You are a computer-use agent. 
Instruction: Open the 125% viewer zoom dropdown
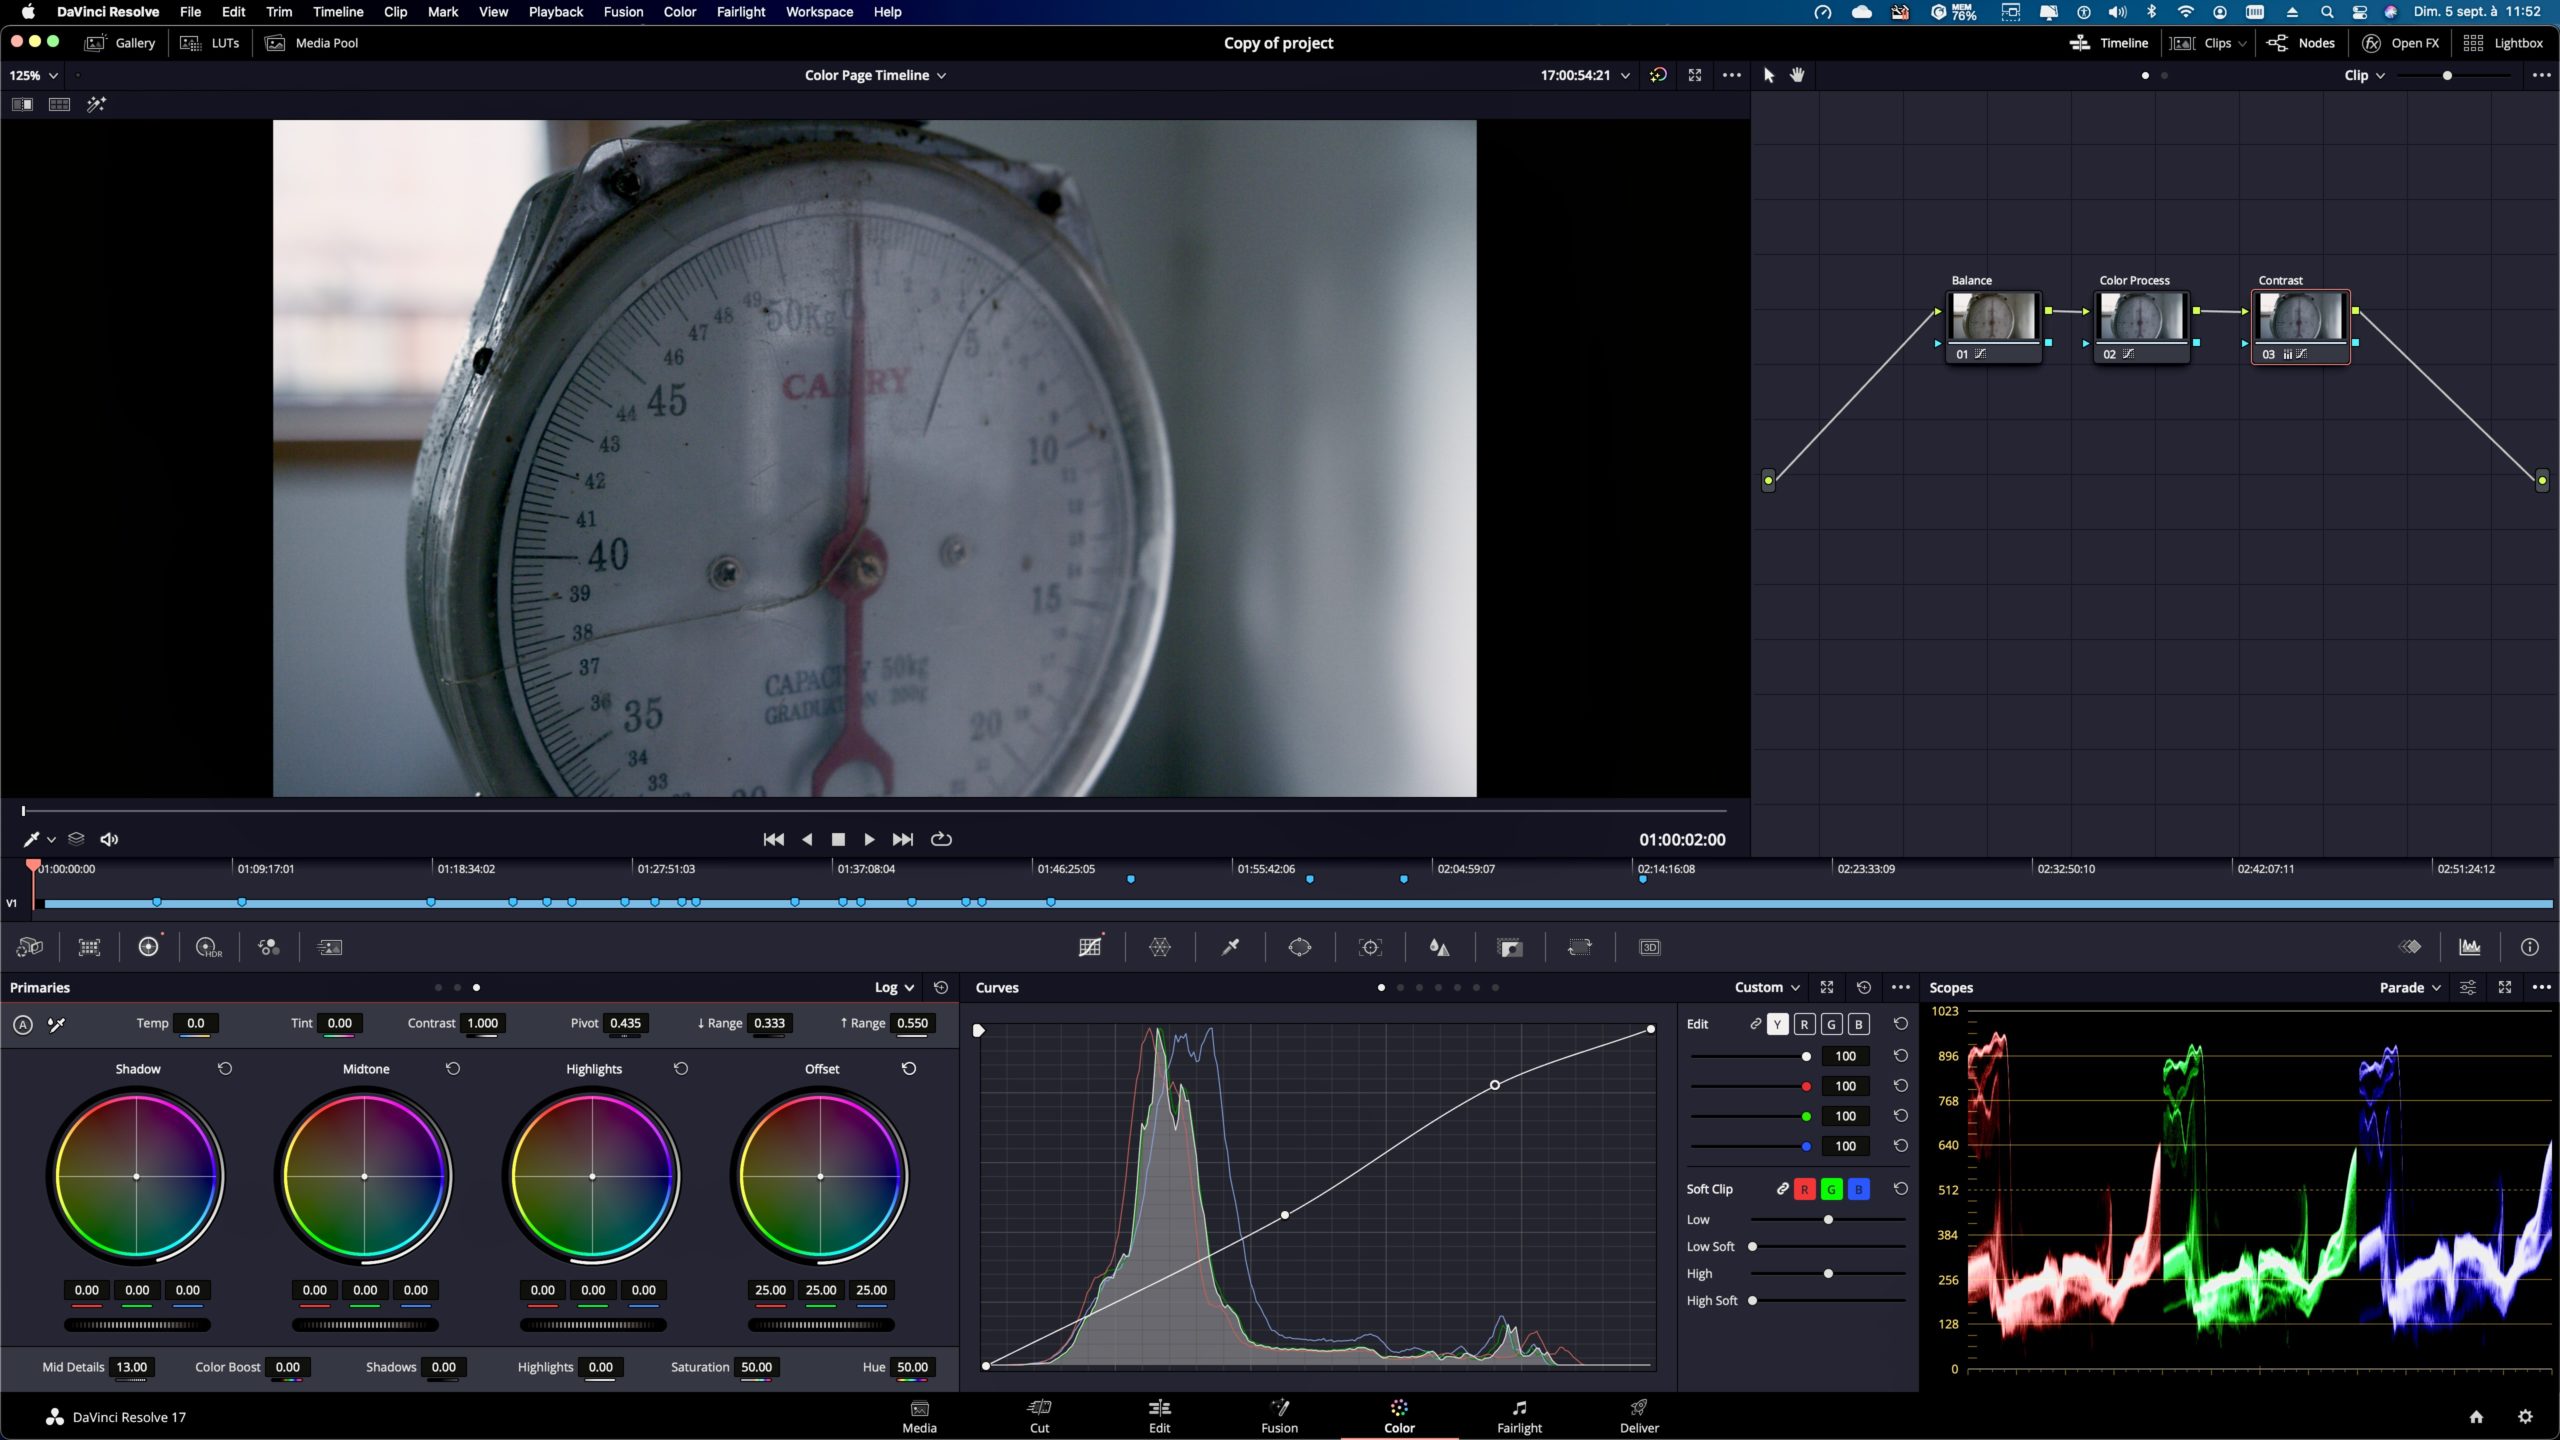point(33,75)
